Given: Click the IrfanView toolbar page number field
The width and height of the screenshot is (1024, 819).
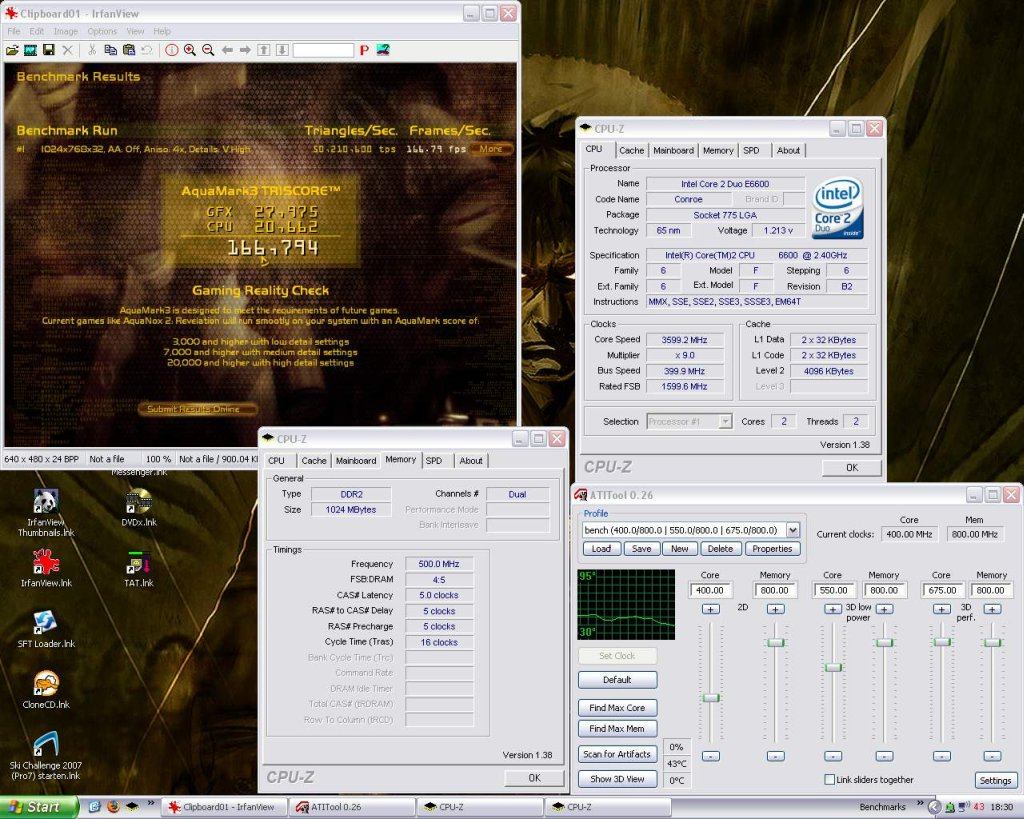Looking at the screenshot, I should [x=323, y=50].
